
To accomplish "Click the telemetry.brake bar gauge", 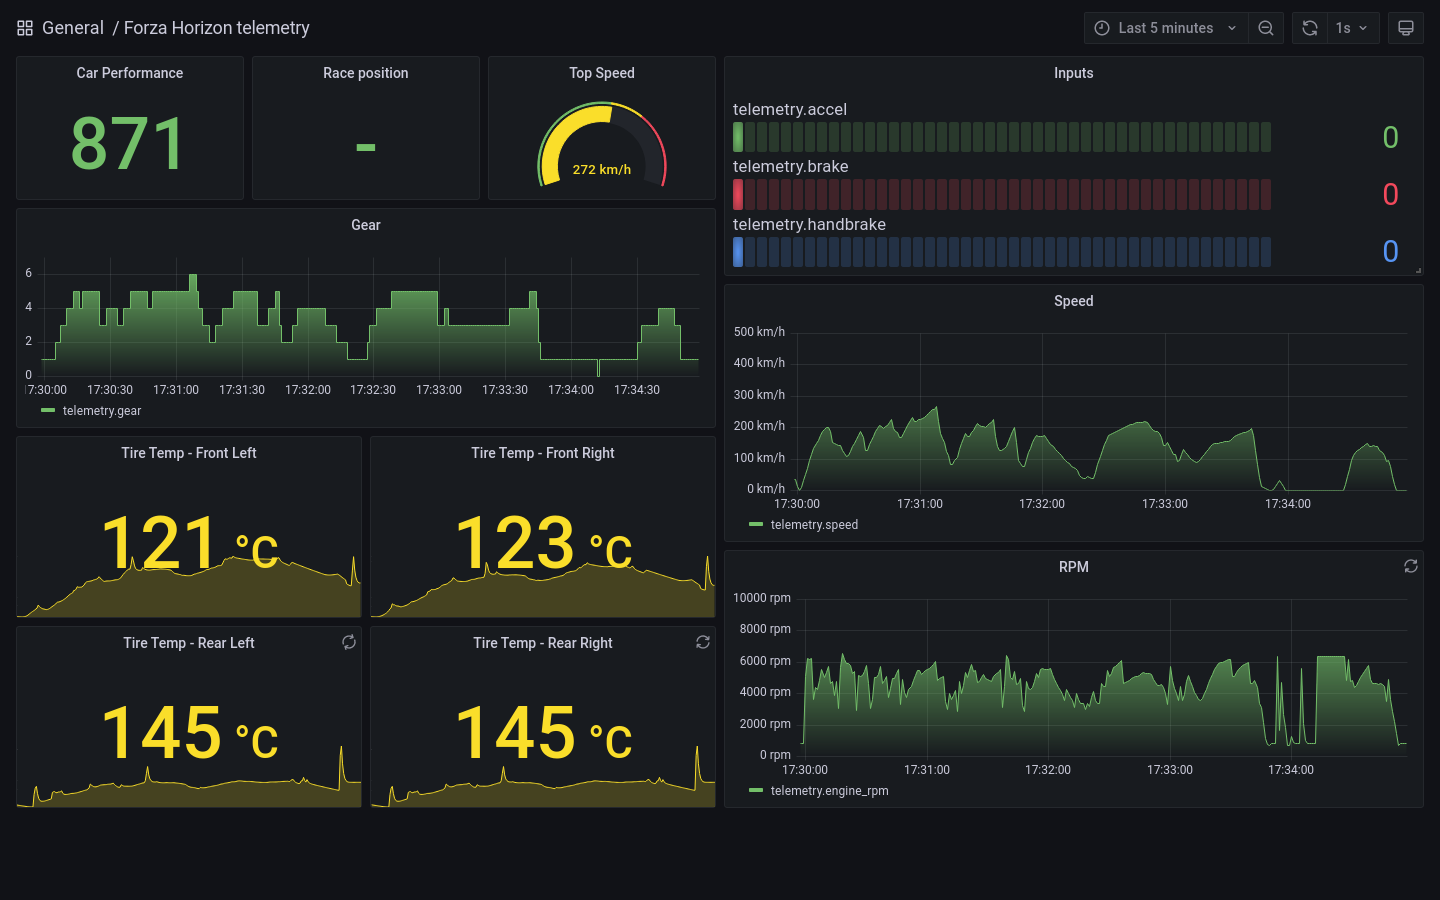I will 1002,194.
